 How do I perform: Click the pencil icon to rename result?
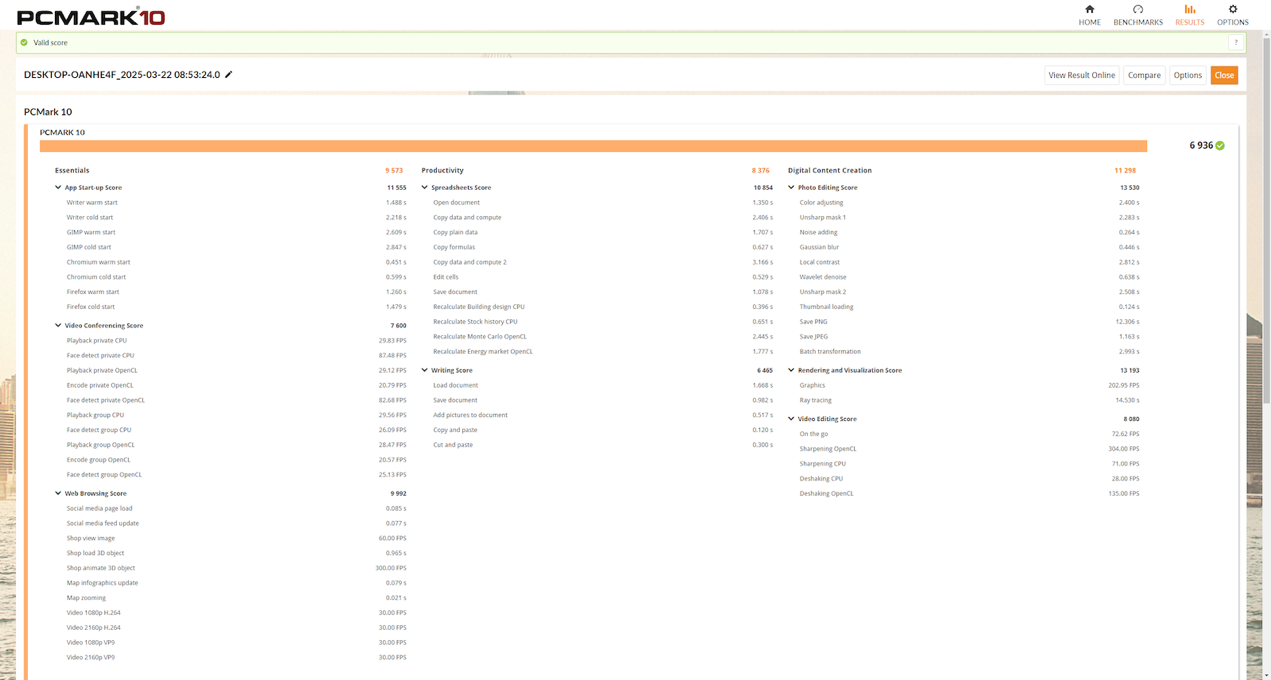coord(229,74)
